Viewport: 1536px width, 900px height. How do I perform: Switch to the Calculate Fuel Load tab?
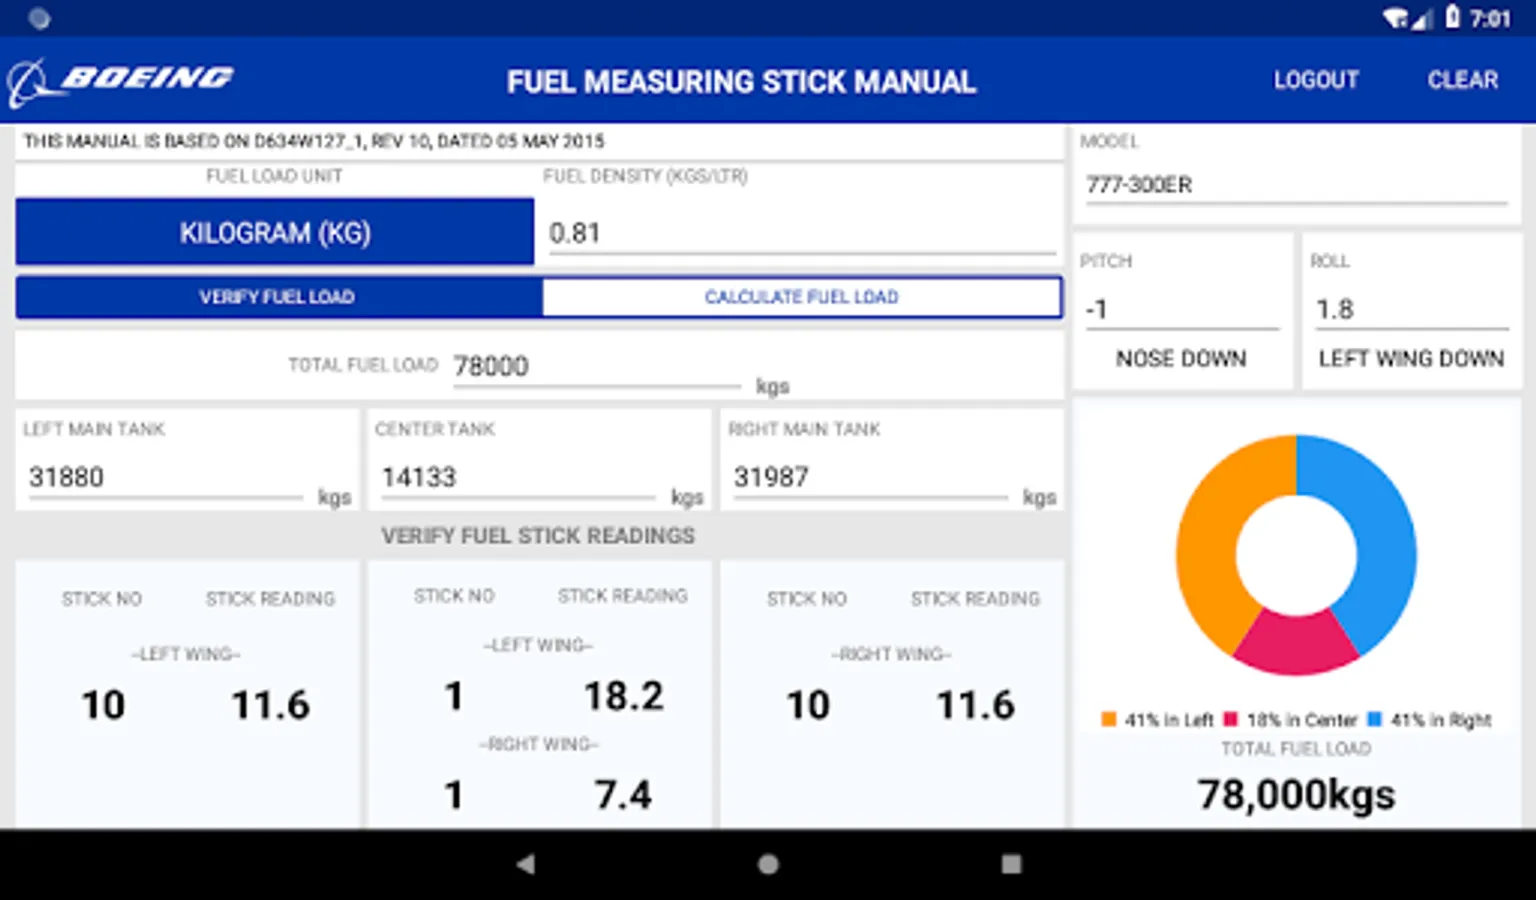pyautogui.click(x=802, y=297)
